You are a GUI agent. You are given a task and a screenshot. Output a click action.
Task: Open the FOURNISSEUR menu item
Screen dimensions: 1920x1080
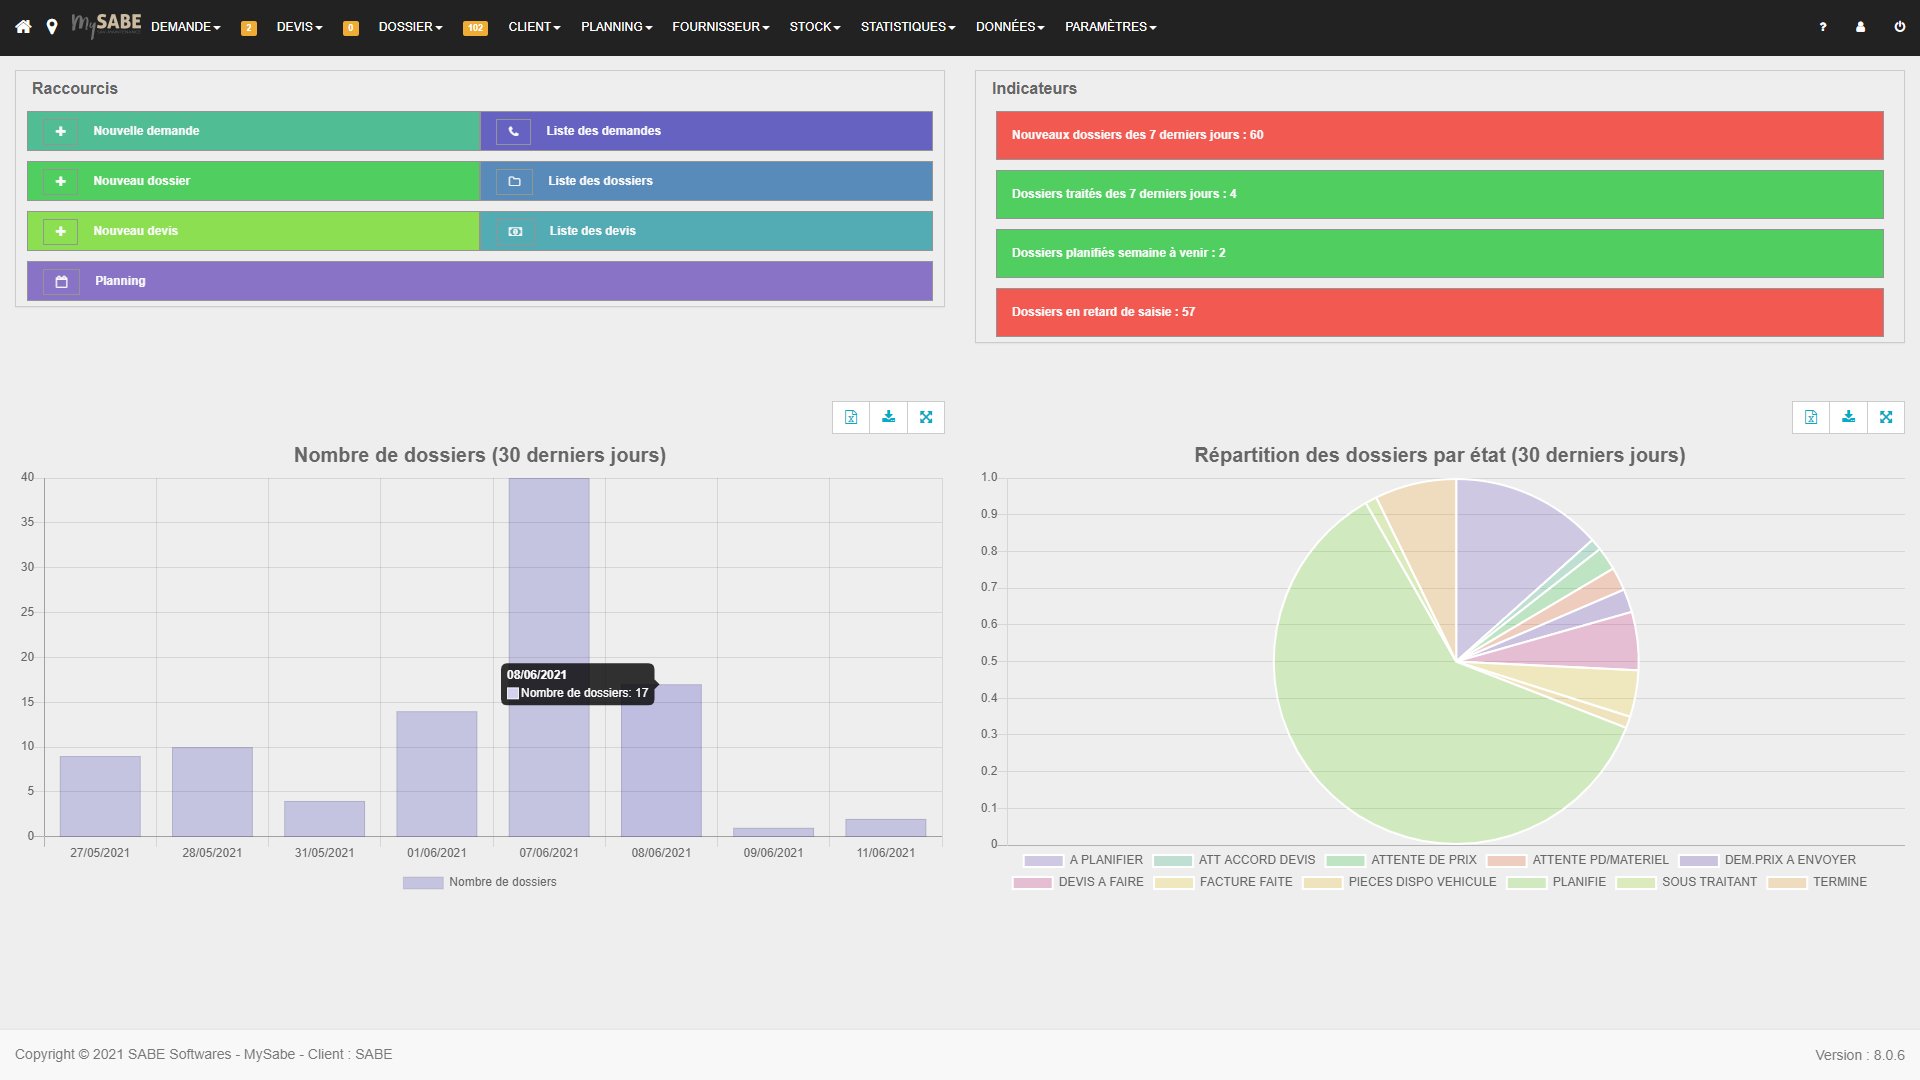720,26
